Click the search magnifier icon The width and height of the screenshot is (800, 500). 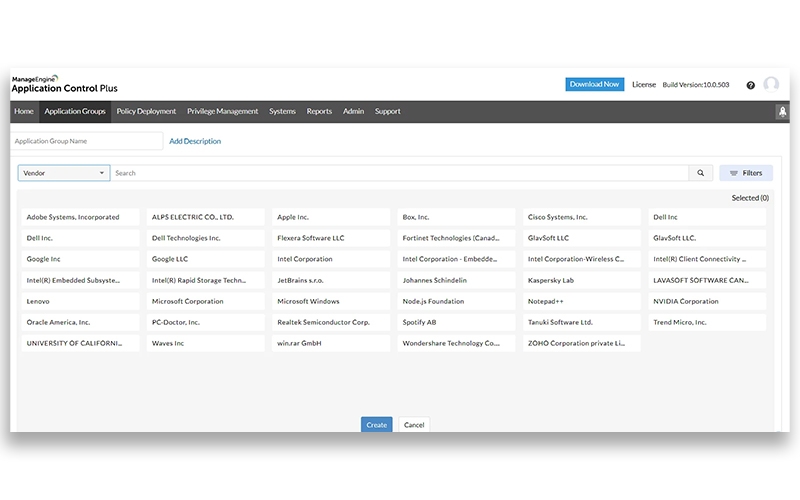pos(701,173)
